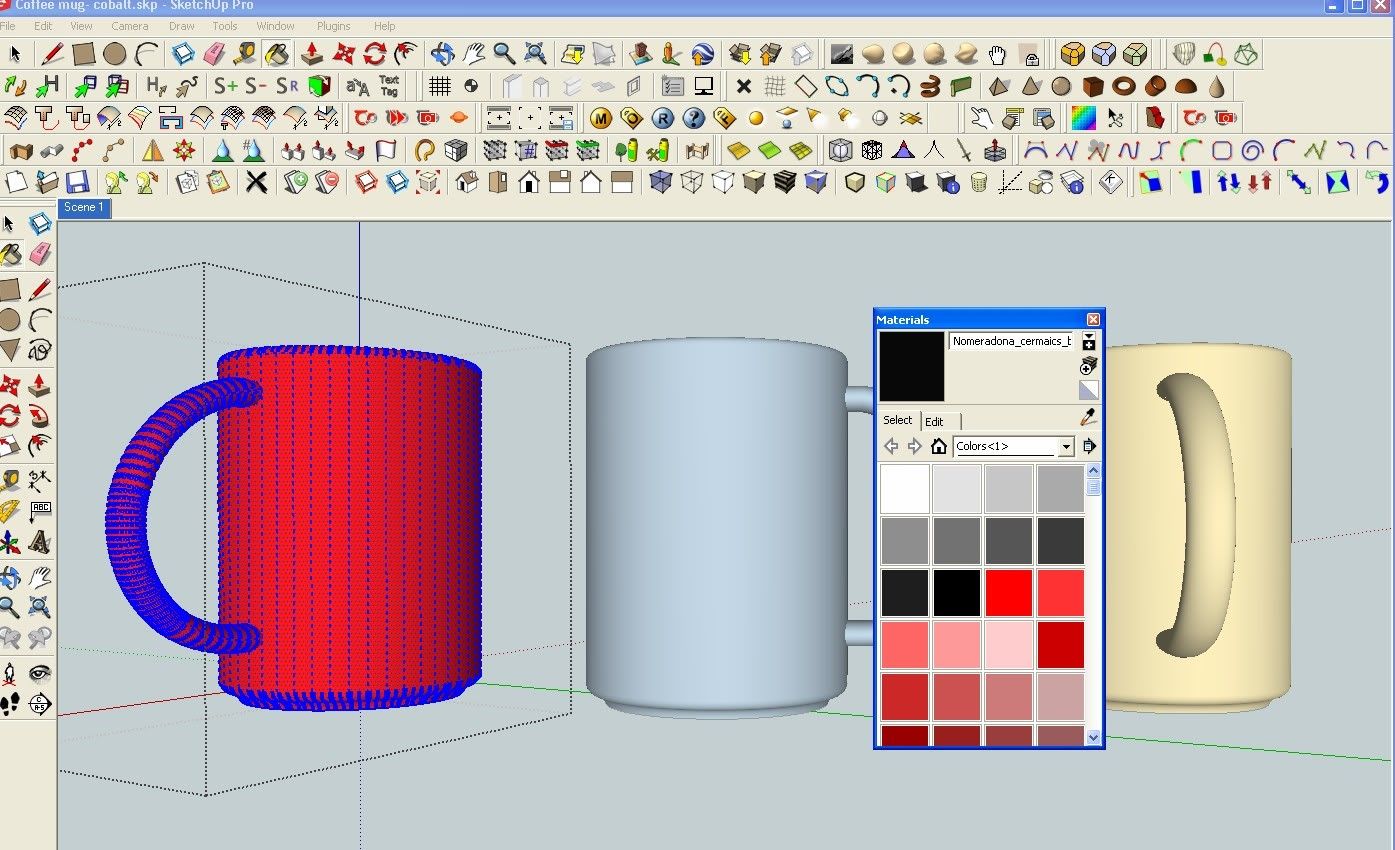The height and width of the screenshot is (850, 1395).
Task: Select the Protractor tool in left palette
Action: 10,512
